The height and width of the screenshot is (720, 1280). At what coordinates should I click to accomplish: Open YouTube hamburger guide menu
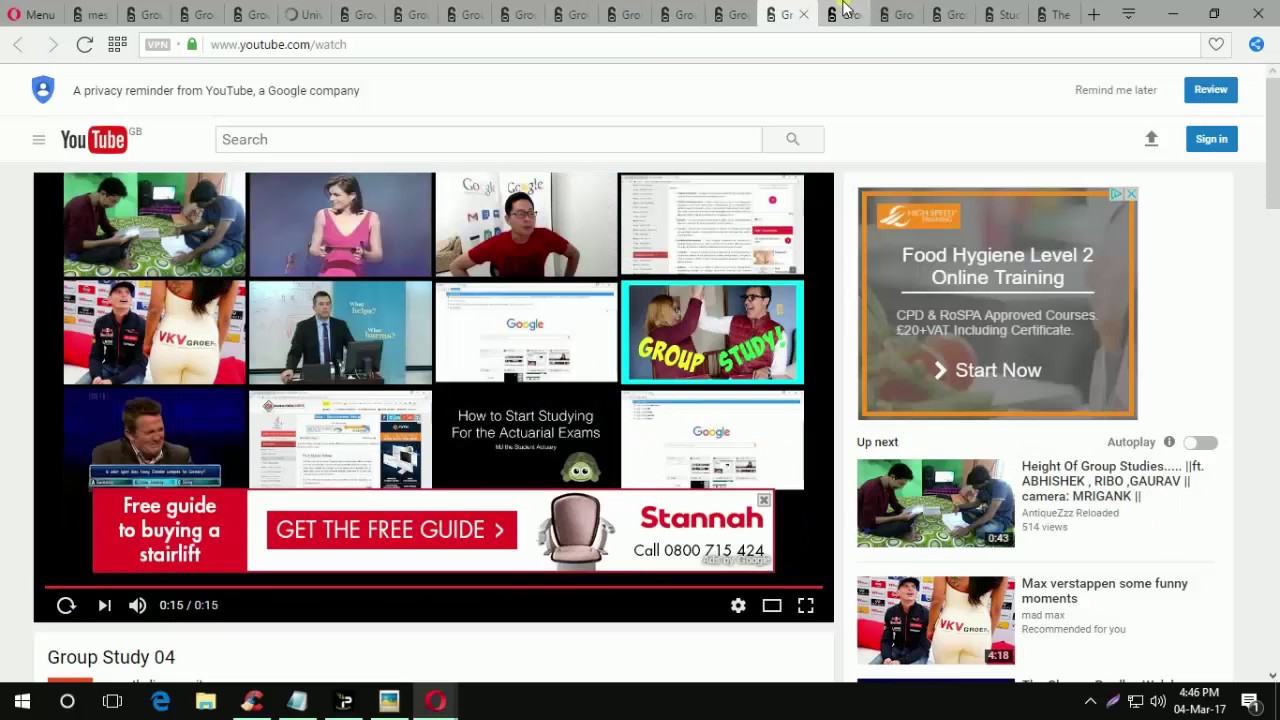pyautogui.click(x=38, y=140)
